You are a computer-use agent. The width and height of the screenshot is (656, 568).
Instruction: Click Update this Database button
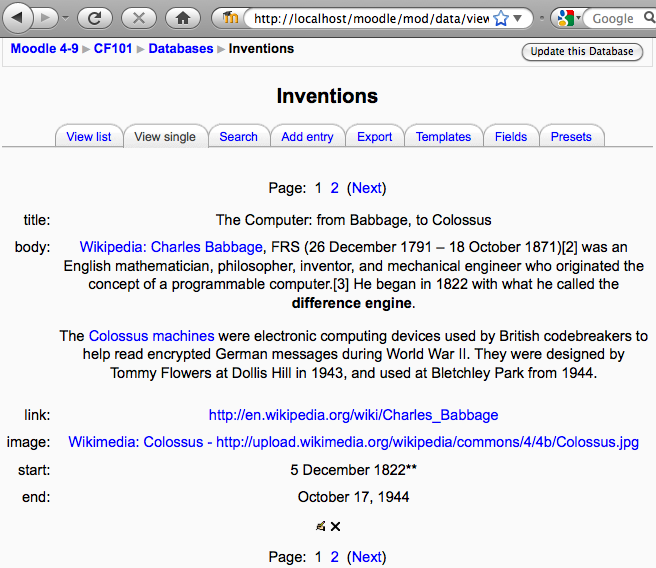(x=582, y=51)
